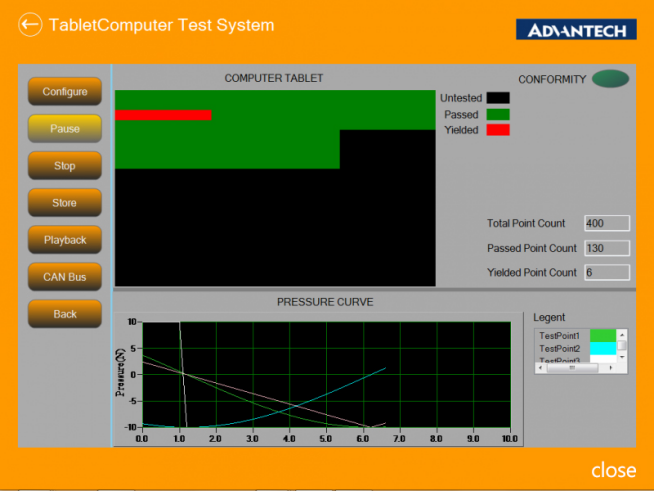Click the green TestPoint1 color swatch

coord(601,336)
